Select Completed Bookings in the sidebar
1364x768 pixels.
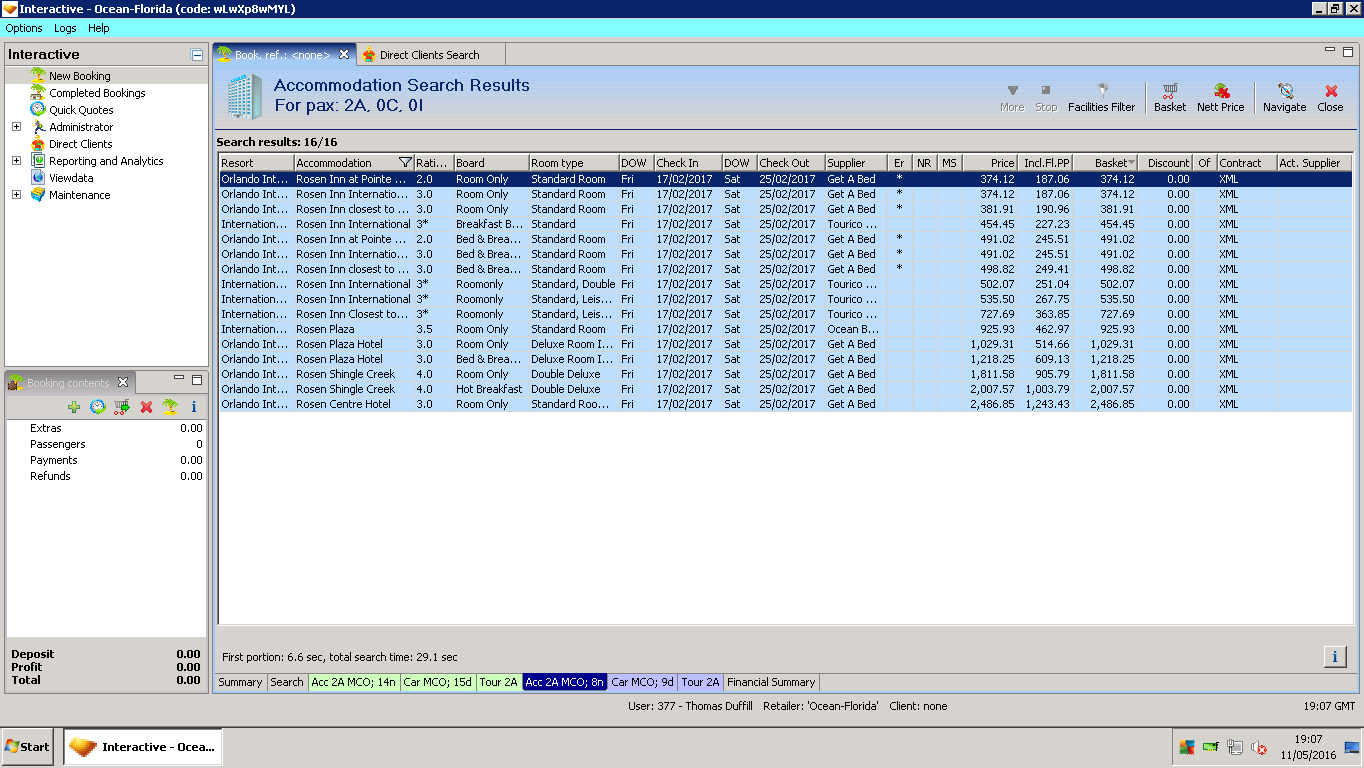point(97,93)
